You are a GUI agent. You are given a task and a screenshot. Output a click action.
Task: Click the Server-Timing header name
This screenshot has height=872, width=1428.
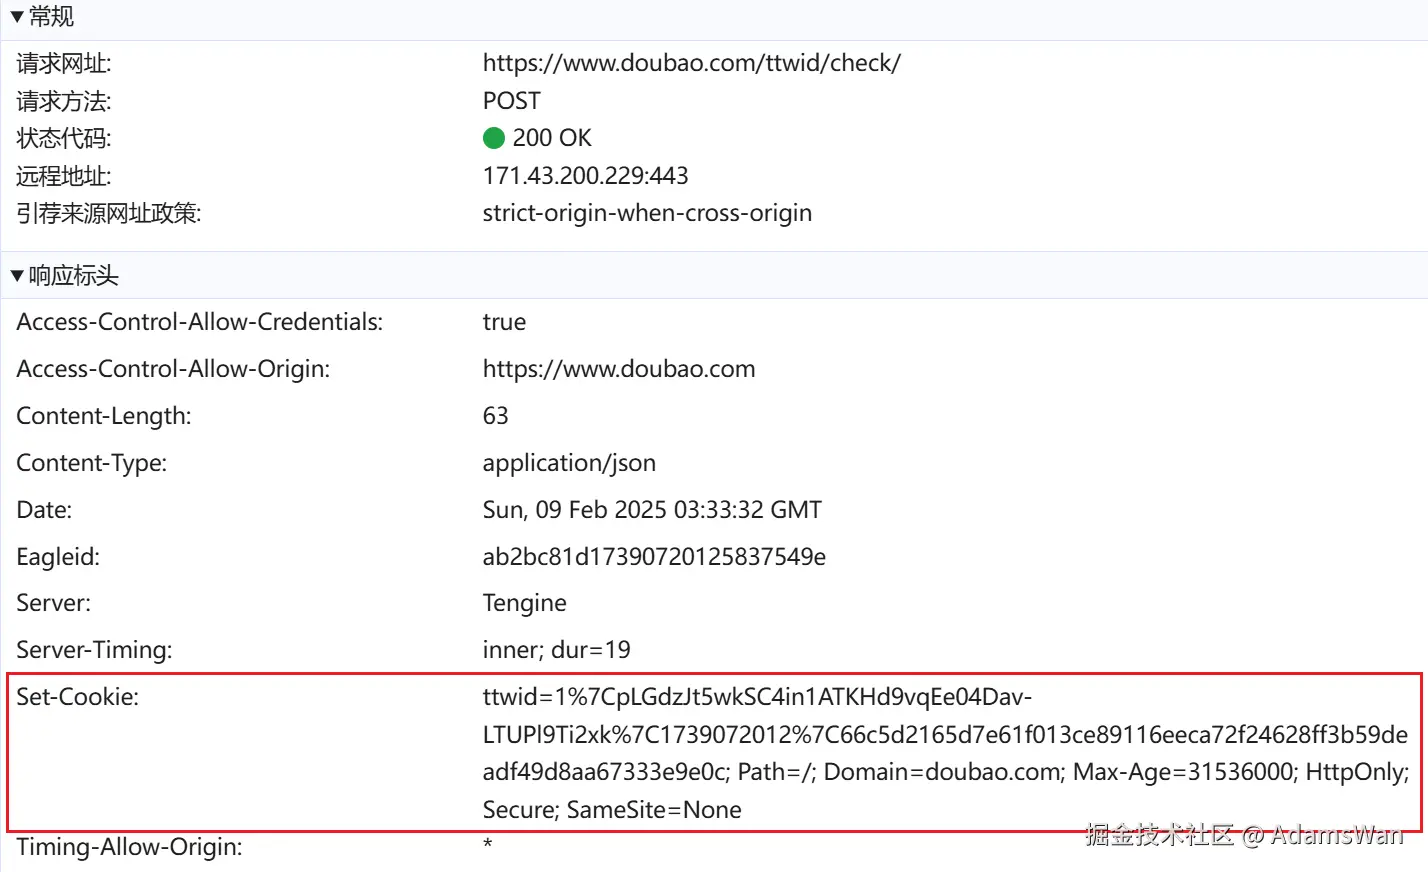click(x=94, y=650)
